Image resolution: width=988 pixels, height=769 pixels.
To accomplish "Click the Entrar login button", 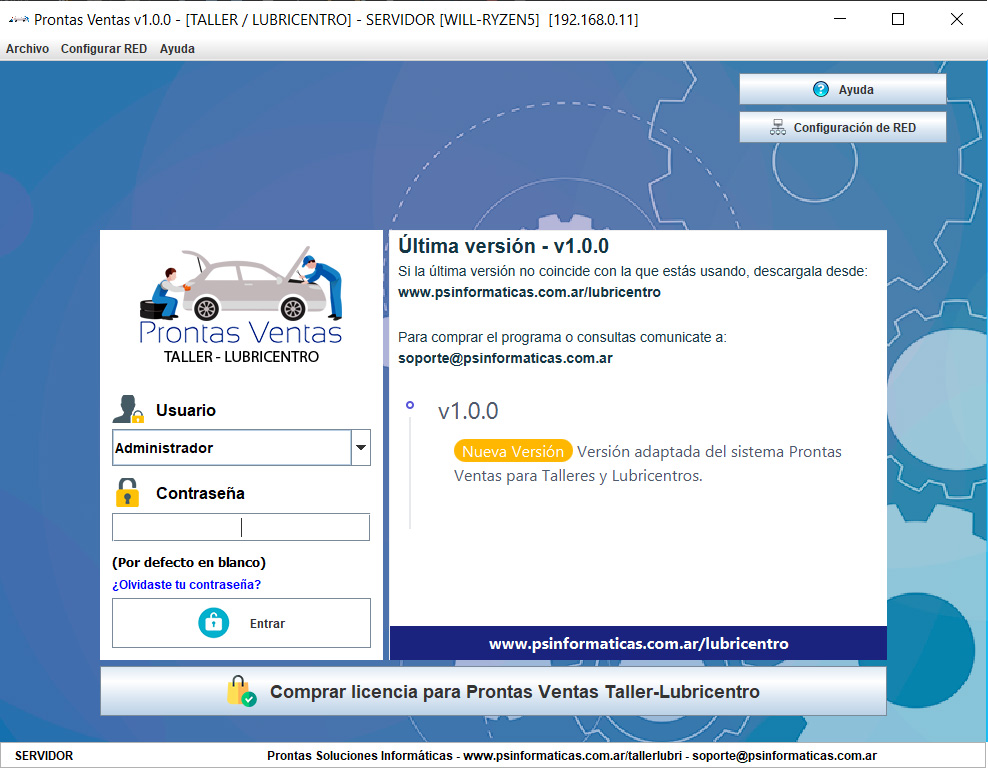I will [241, 623].
